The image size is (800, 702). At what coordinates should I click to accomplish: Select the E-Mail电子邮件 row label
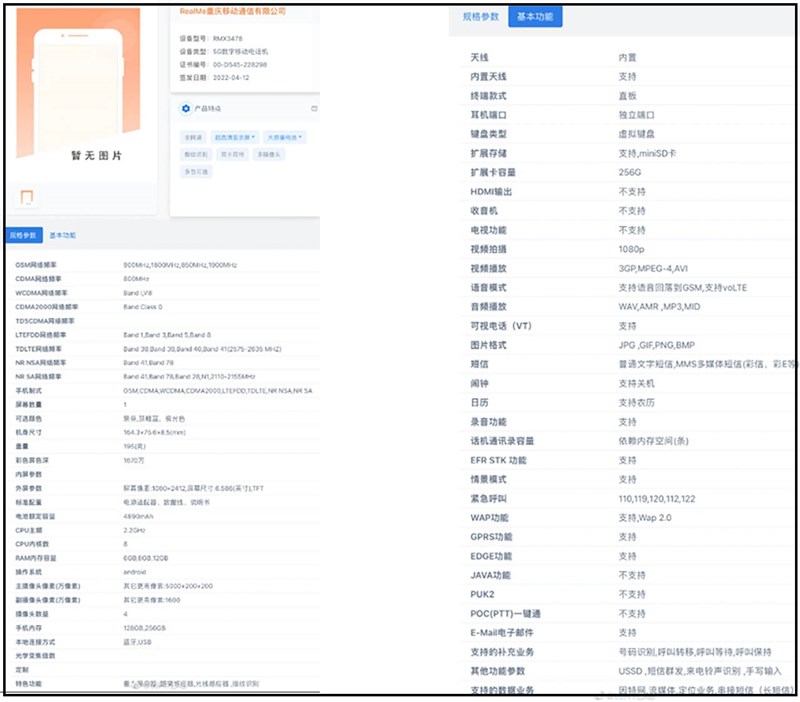pyautogui.click(x=502, y=633)
